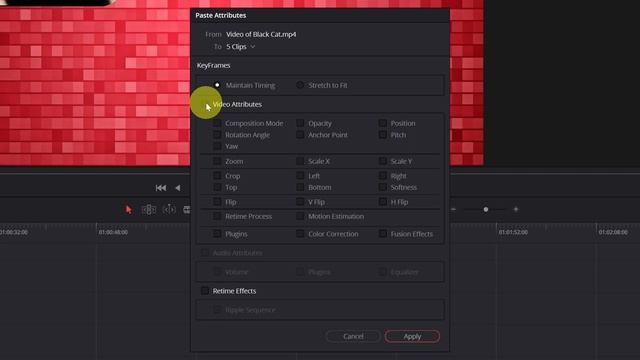Select Maintain Timing radio button
Screen dimensions: 640x360
click(x=217, y=85)
